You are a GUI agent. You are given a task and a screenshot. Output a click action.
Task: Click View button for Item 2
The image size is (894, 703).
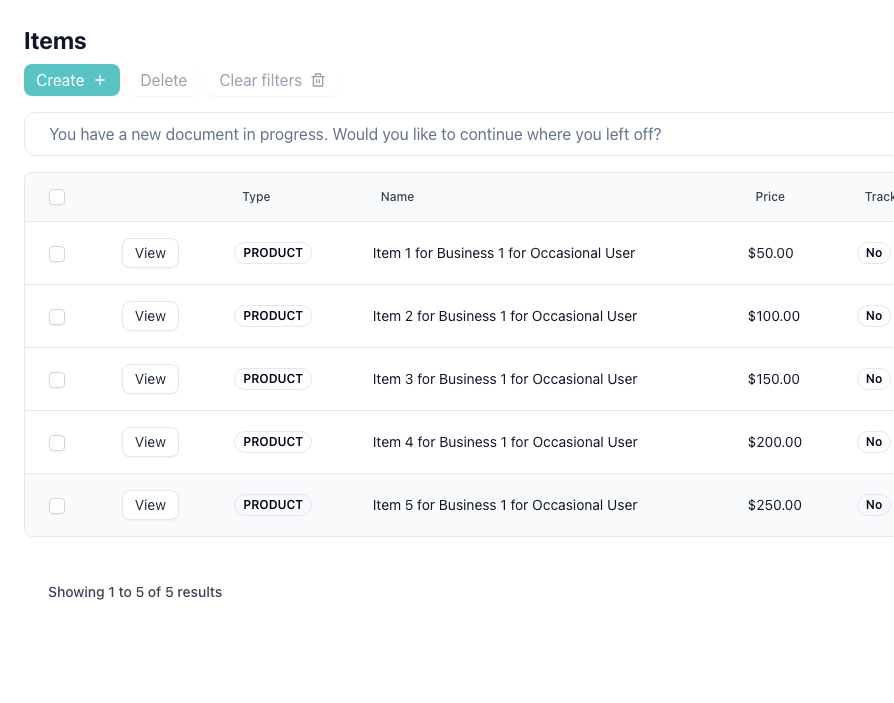[150, 316]
